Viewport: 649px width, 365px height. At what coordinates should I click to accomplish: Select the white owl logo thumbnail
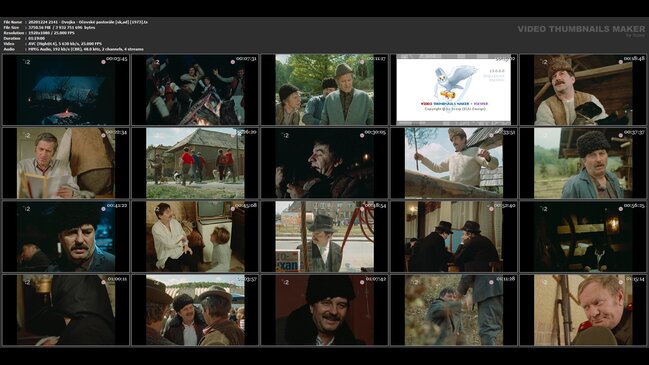[x=454, y=89]
